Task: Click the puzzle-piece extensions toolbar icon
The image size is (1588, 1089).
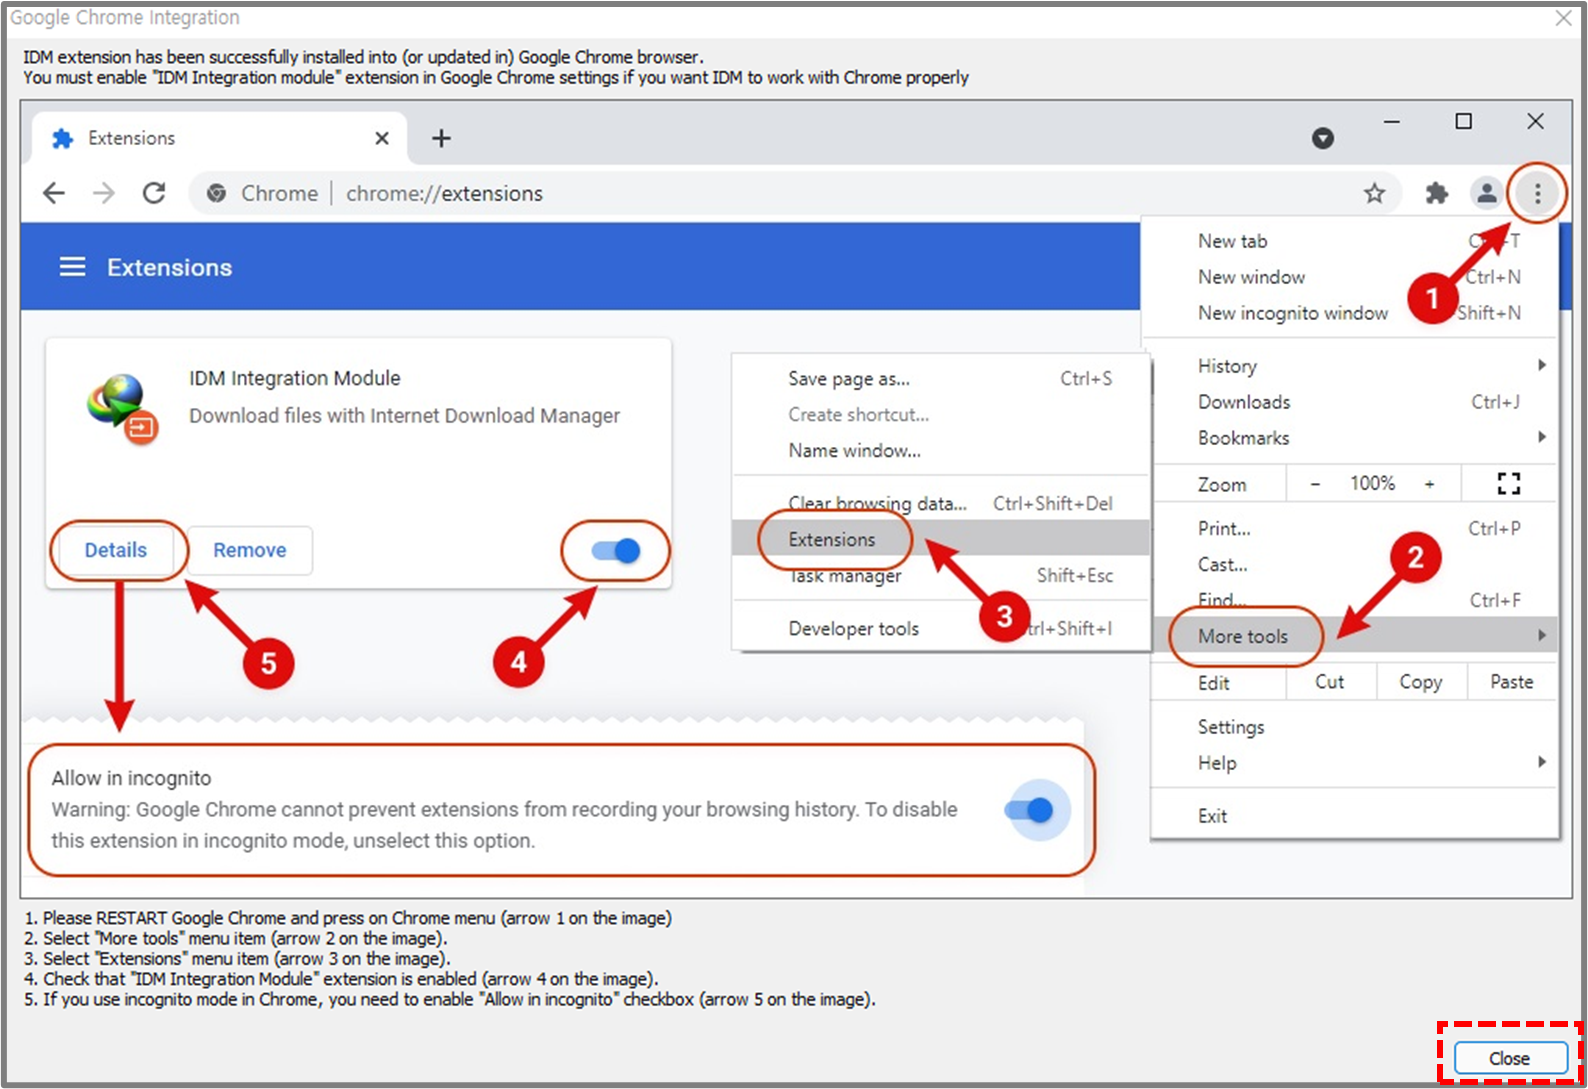Action: (1437, 193)
